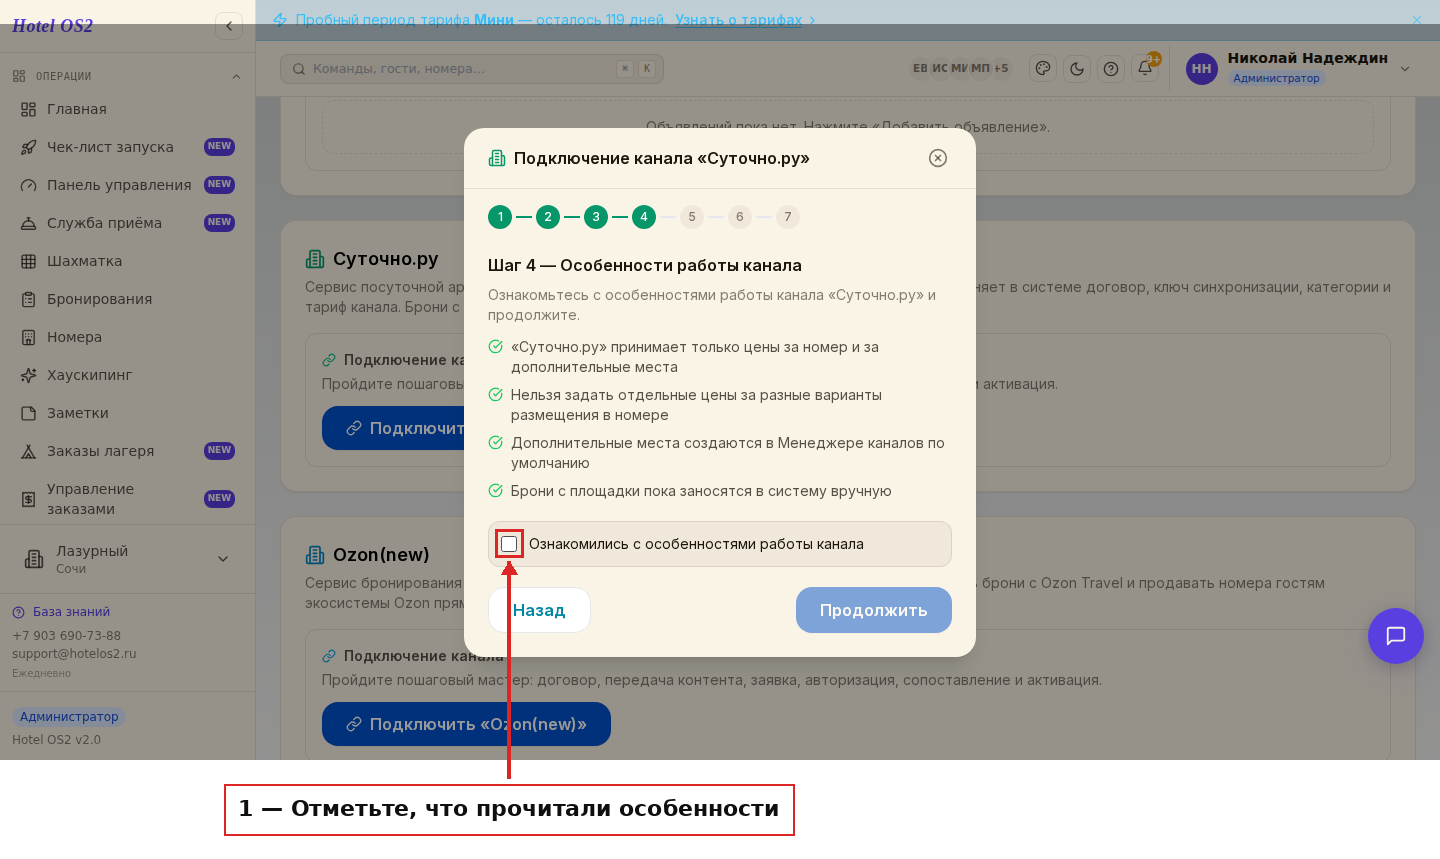Click the hotel building icon near 'Лазурный'
Viewport: 1440px width, 859px height.
(34, 559)
